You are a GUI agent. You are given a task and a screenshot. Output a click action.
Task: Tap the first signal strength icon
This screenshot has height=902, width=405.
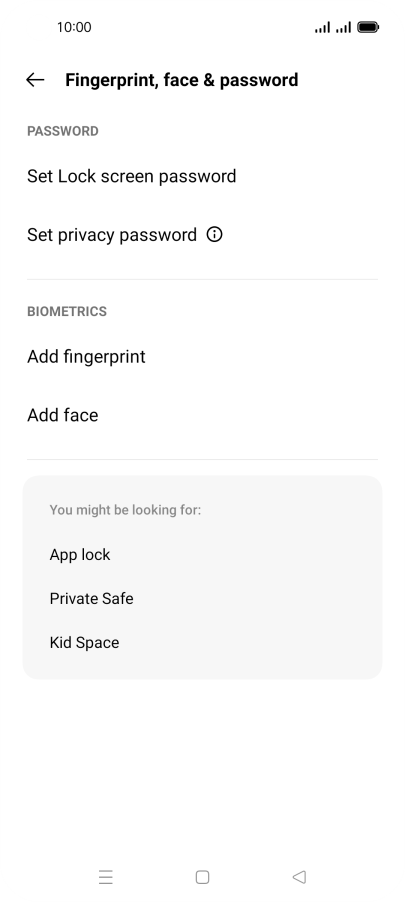(322, 27)
